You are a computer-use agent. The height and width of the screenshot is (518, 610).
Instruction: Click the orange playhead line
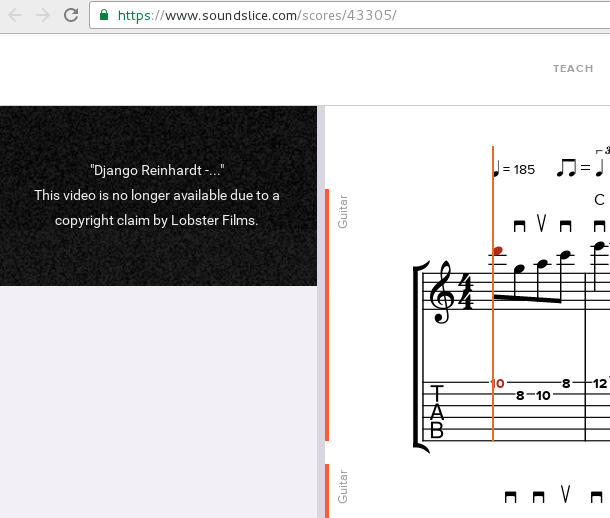493,294
